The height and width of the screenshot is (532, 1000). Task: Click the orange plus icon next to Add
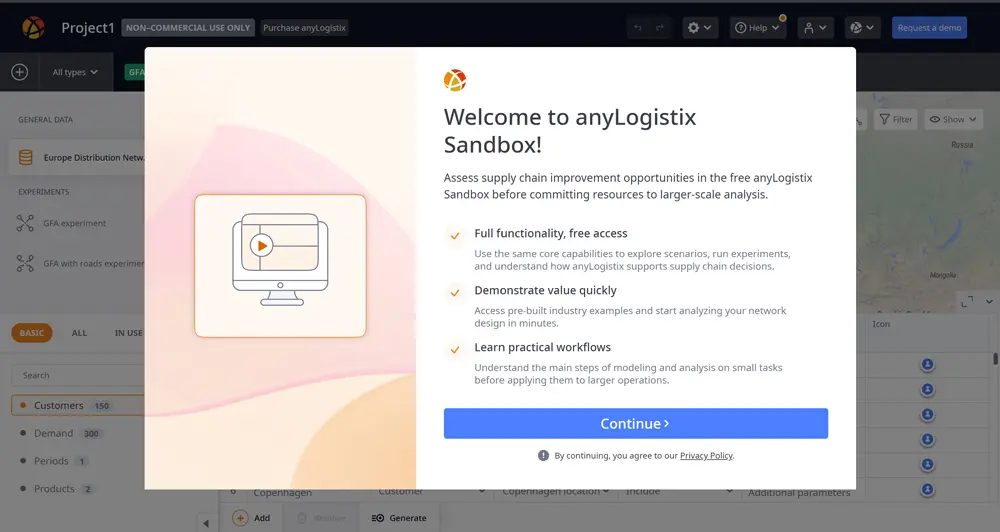pos(240,518)
